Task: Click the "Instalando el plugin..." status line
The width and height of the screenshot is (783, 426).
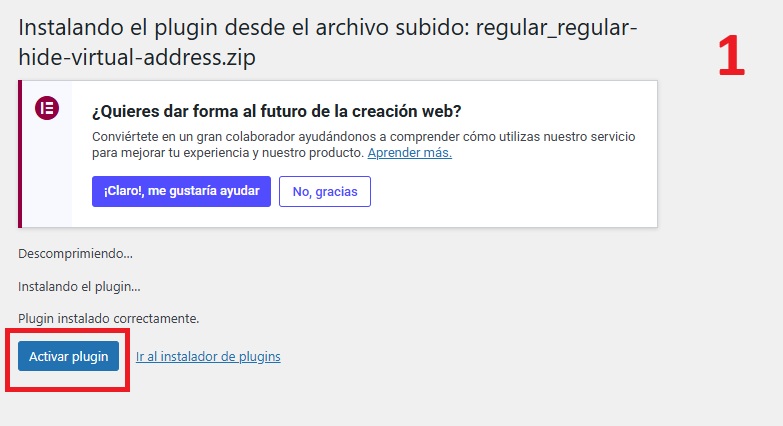Action: (x=79, y=286)
